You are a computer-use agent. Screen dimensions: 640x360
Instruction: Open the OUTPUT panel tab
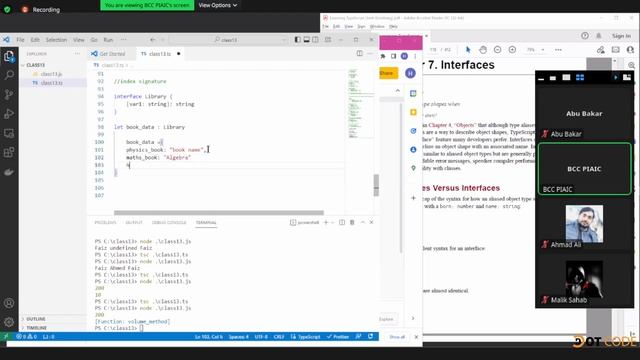coord(134,222)
